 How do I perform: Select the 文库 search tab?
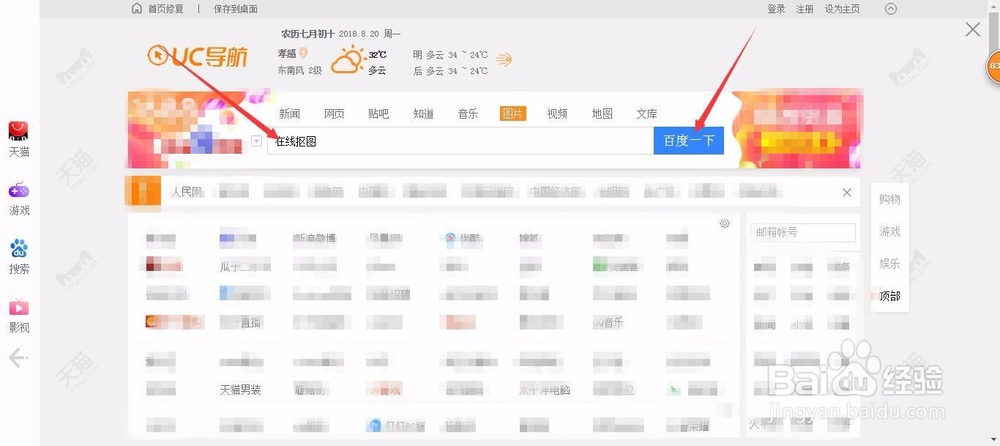click(x=647, y=114)
